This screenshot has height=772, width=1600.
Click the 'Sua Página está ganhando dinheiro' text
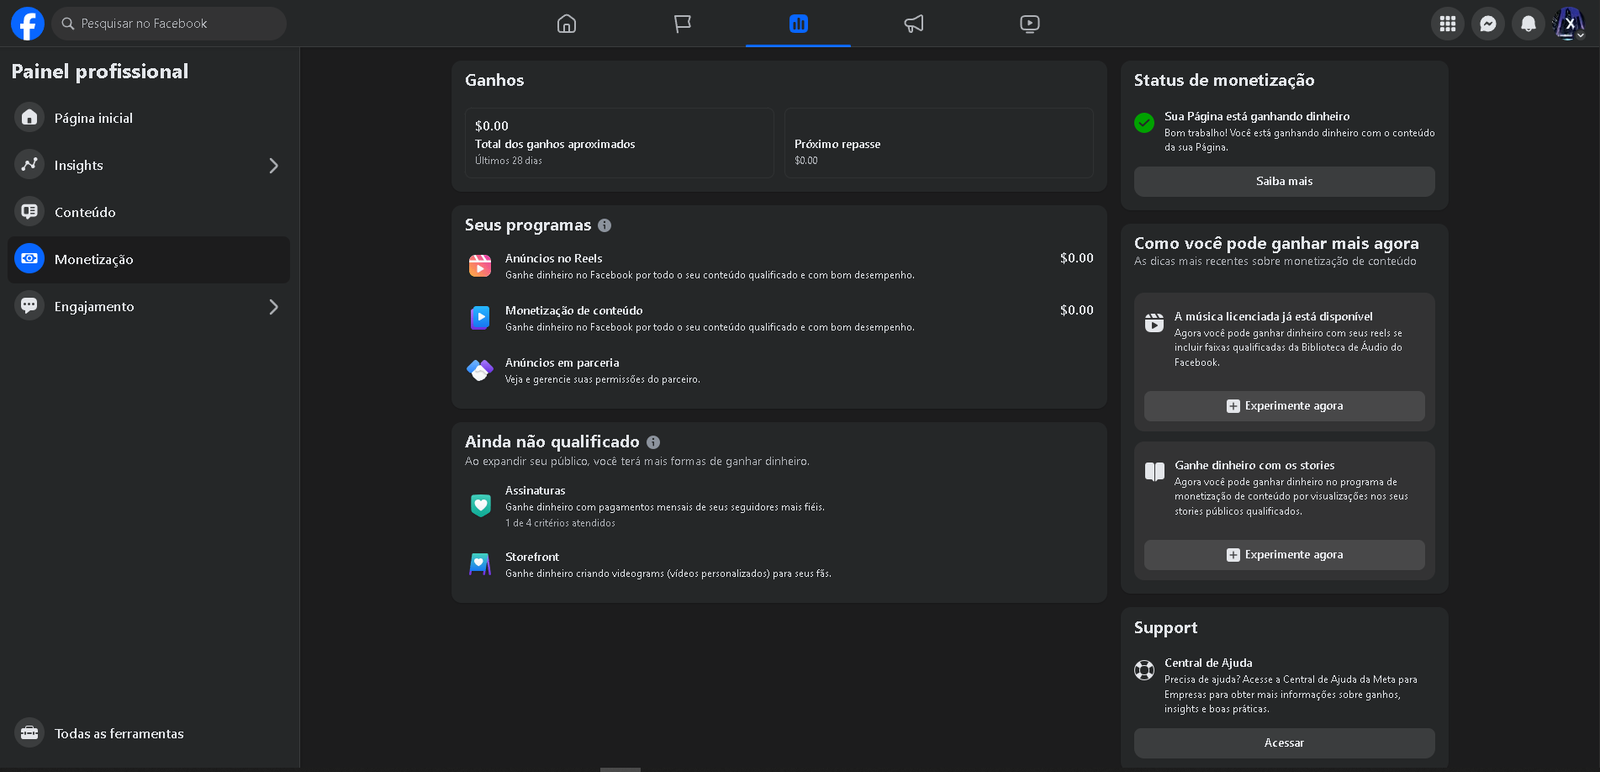[x=1257, y=116]
